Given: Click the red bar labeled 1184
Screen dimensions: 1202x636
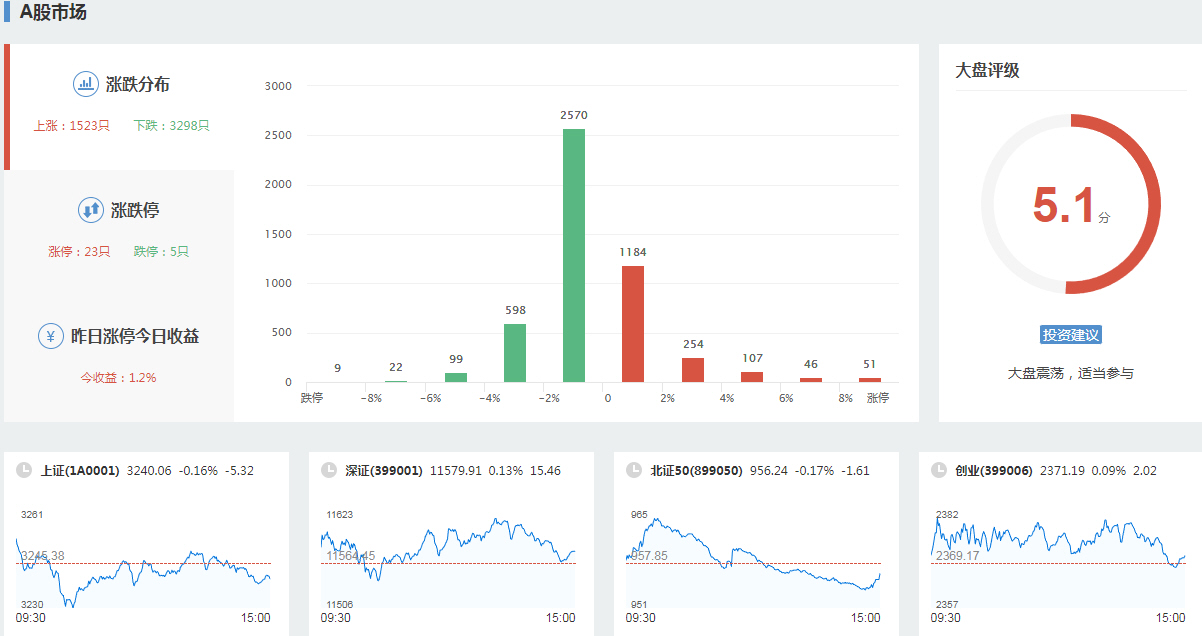Looking at the screenshot, I should tap(633, 324).
